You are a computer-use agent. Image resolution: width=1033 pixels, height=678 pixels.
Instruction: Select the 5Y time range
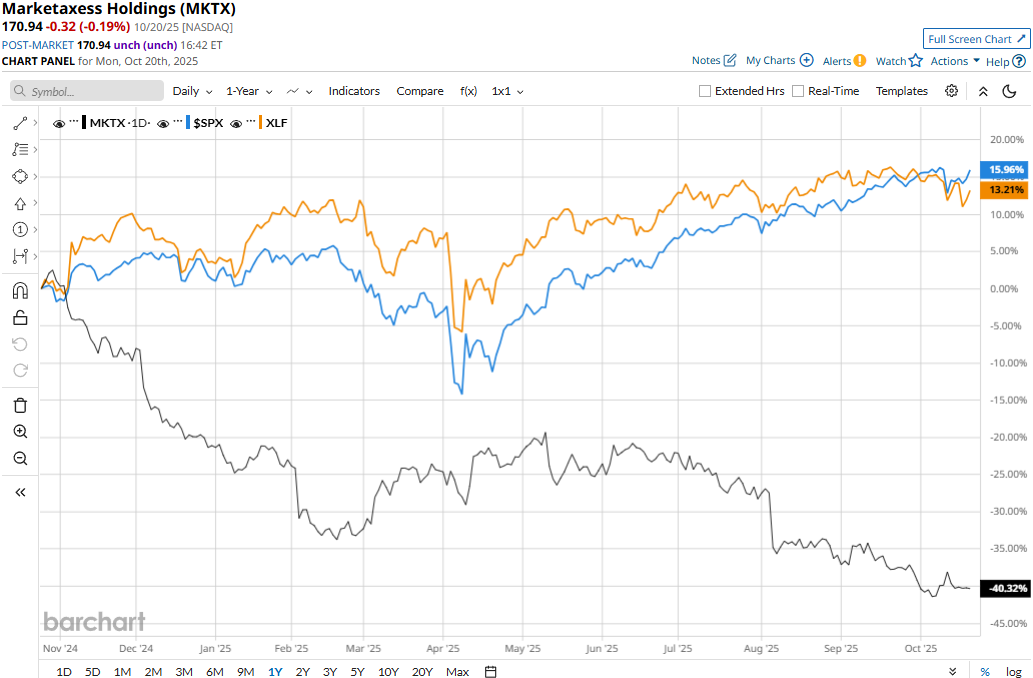(357, 671)
